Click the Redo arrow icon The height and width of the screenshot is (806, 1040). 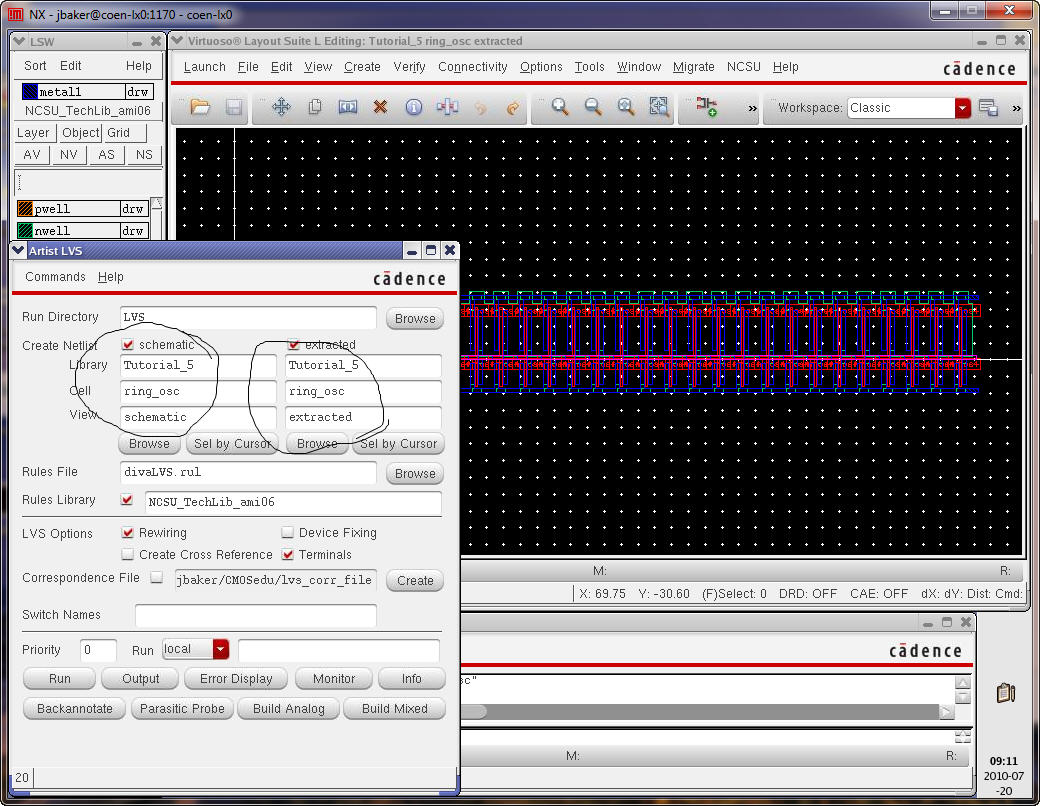click(x=513, y=107)
